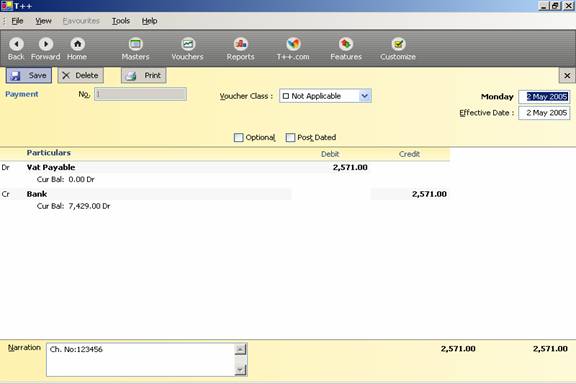
Task: Click the voucher No. field
Action: tap(140, 94)
